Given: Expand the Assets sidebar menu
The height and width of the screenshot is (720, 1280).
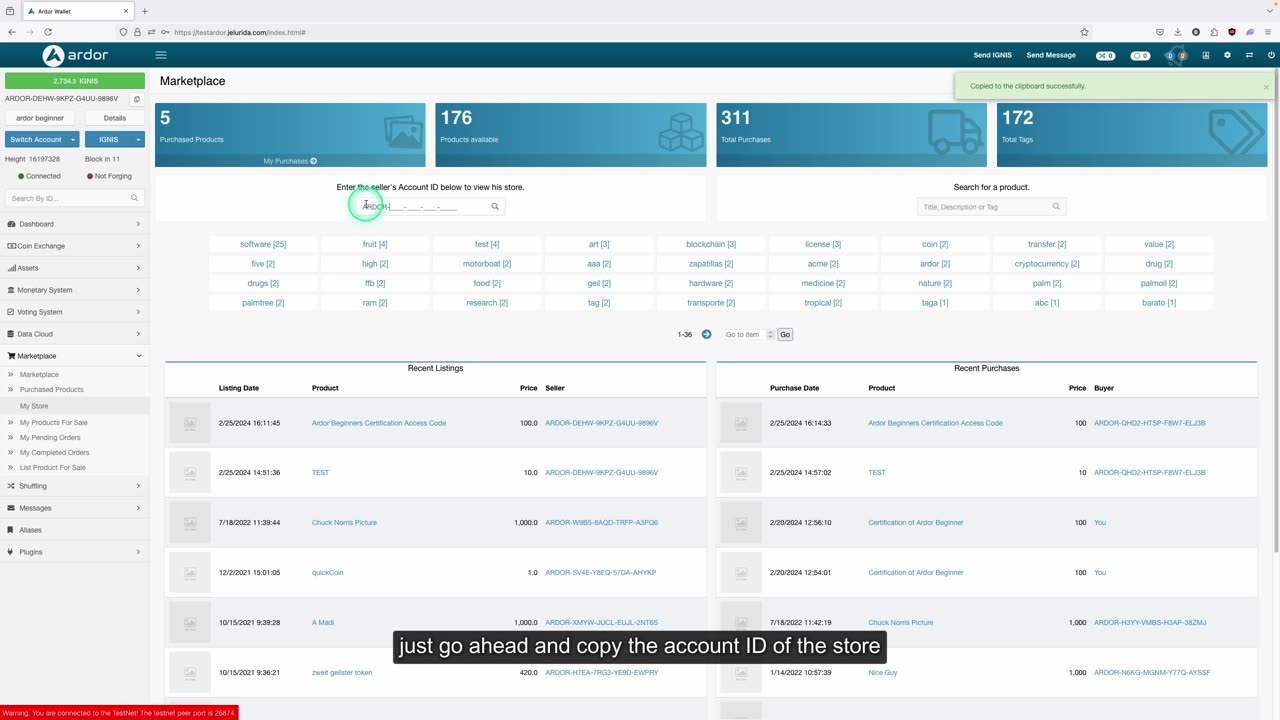Looking at the screenshot, I should [75, 268].
